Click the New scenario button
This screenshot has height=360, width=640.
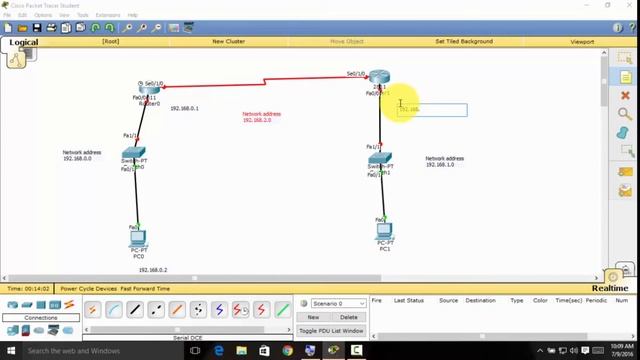(x=313, y=317)
